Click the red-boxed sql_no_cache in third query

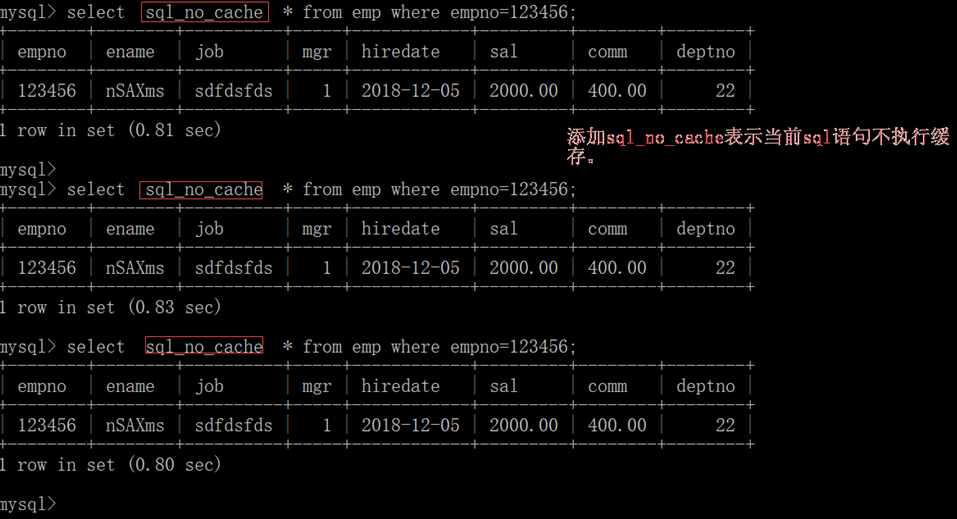[x=203, y=347]
